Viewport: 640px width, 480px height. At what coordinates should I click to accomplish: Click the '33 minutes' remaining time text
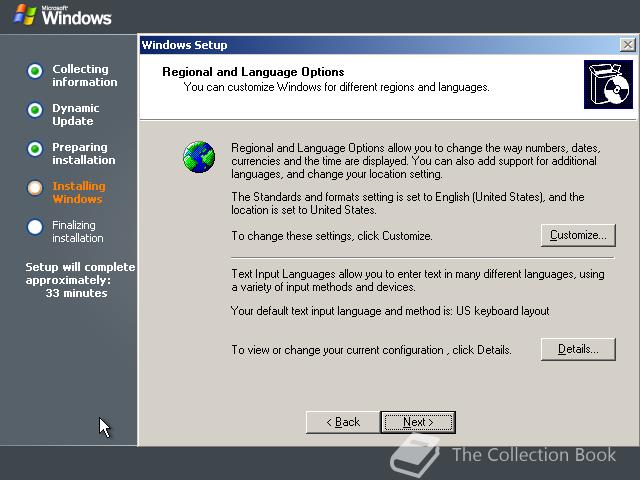click(76, 293)
